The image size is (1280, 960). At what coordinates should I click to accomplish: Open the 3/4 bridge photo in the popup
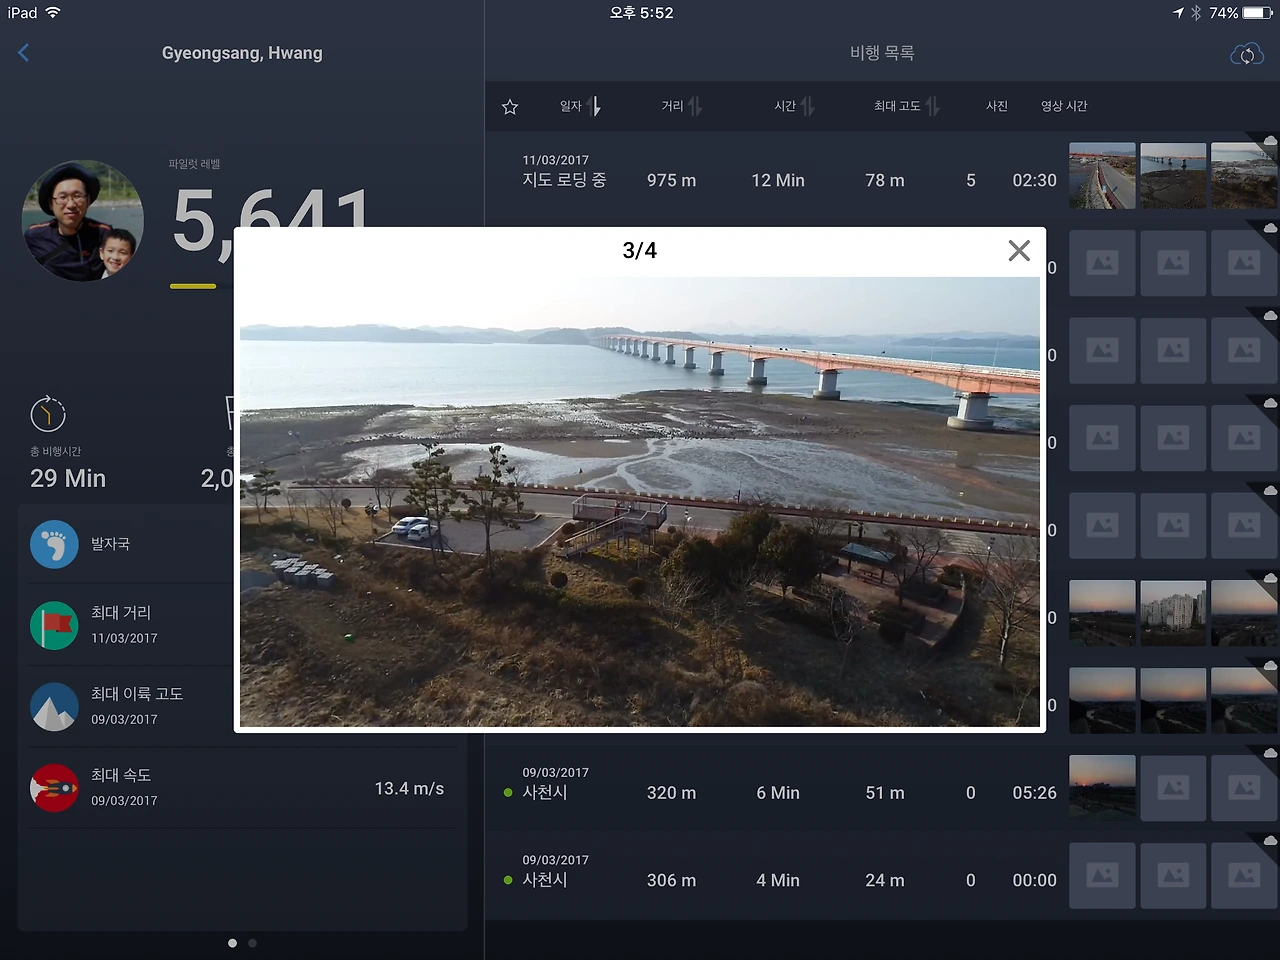pyautogui.click(x=640, y=501)
